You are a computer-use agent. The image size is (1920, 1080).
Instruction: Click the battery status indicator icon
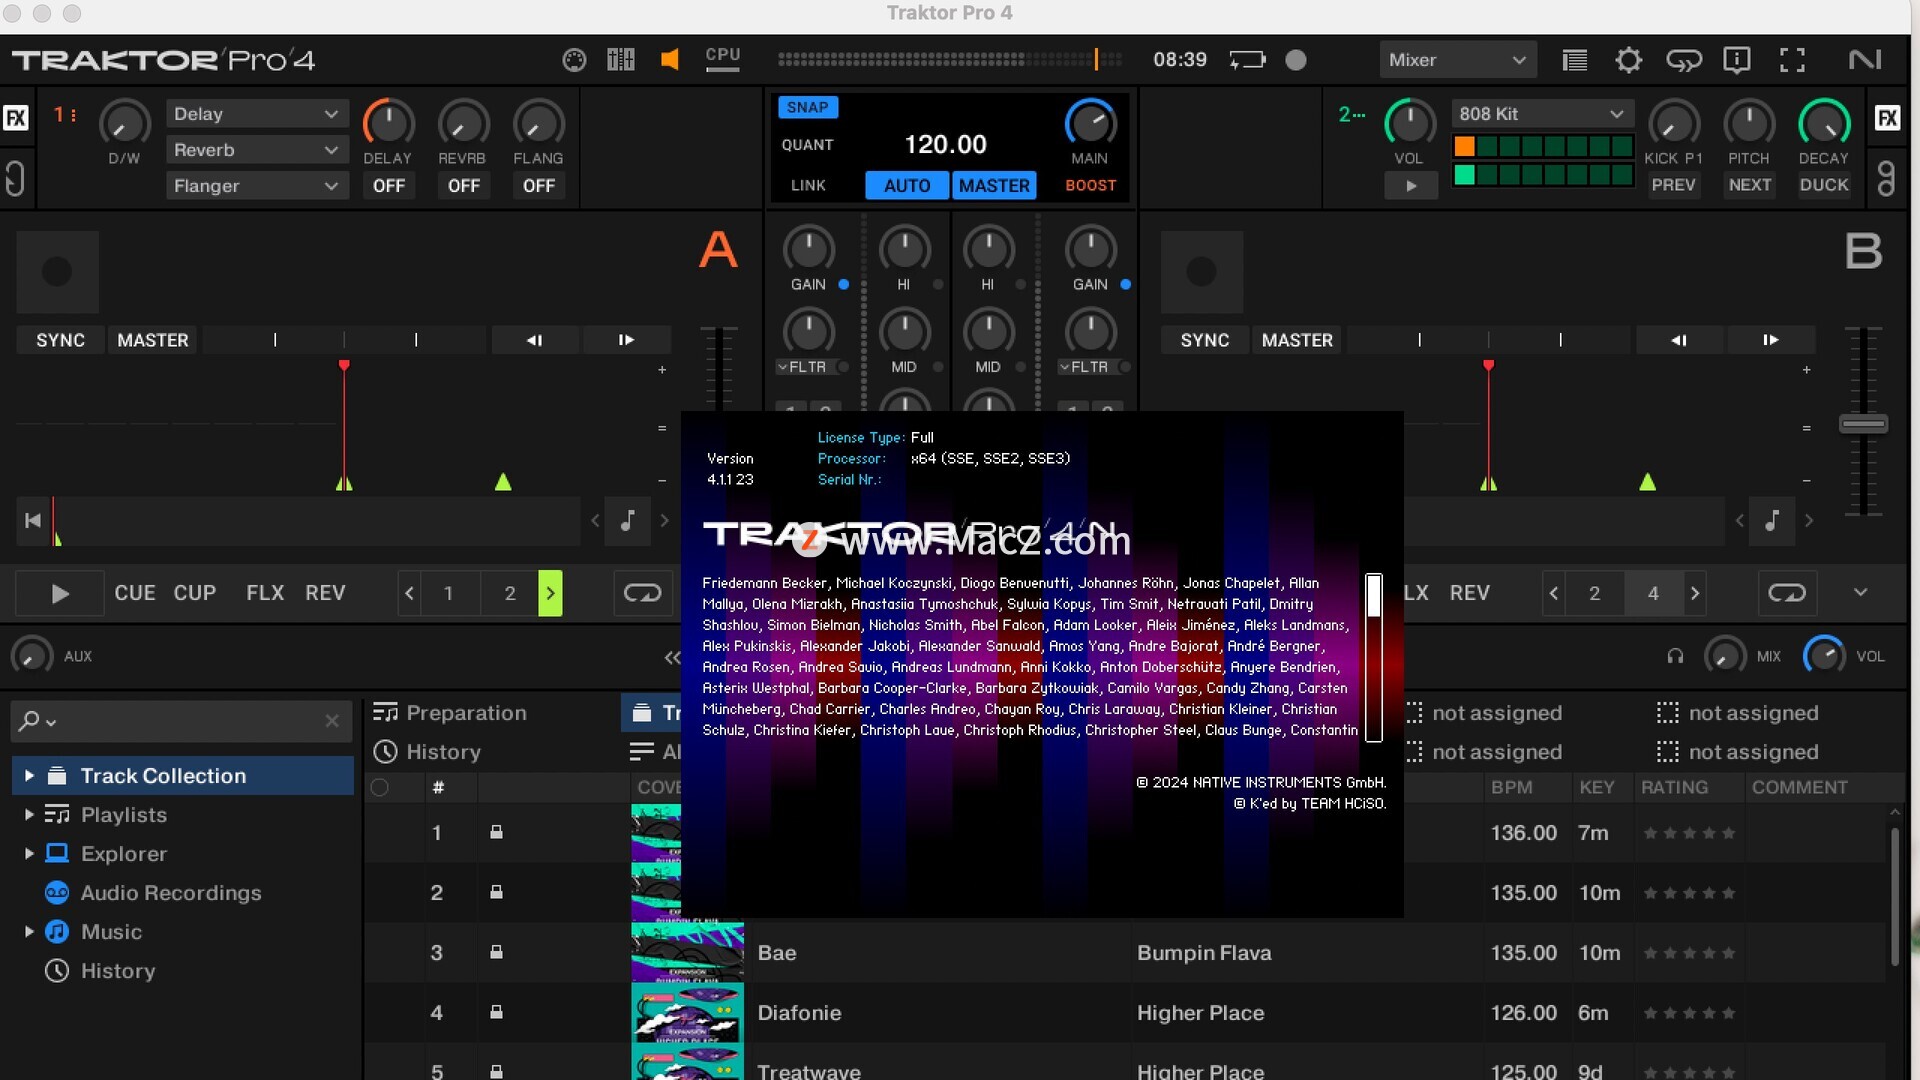[x=1247, y=60]
